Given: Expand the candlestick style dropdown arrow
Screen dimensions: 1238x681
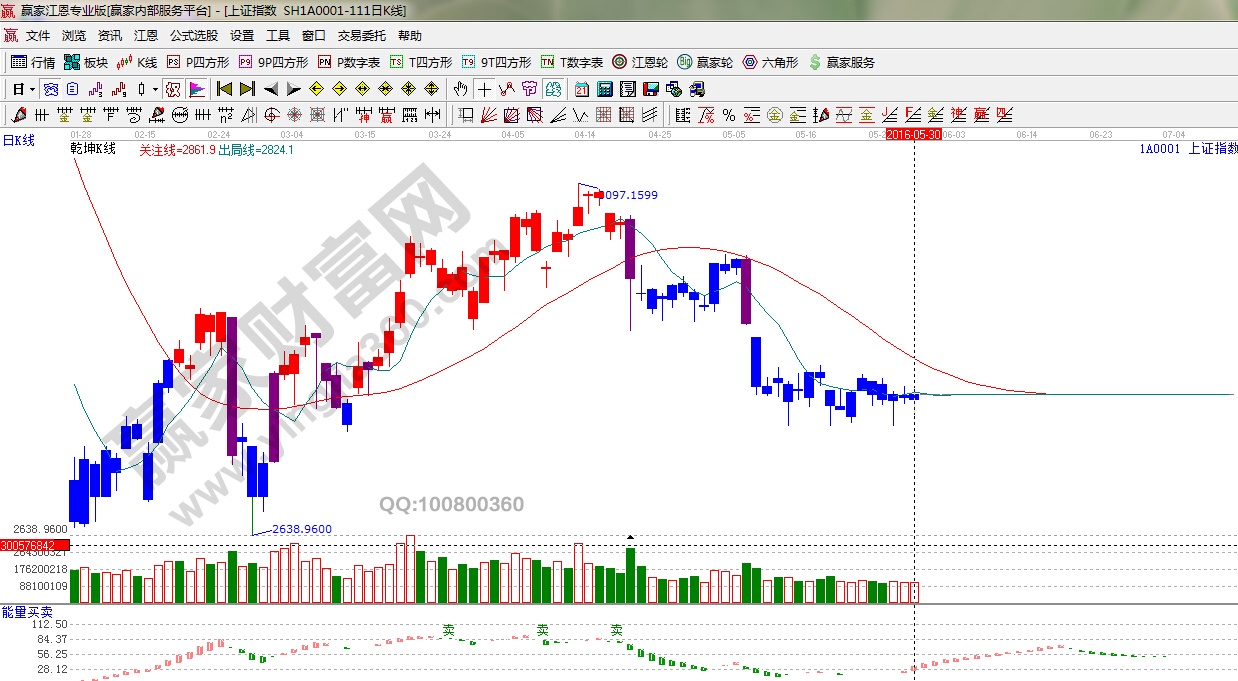Looking at the screenshot, I should click(155, 89).
